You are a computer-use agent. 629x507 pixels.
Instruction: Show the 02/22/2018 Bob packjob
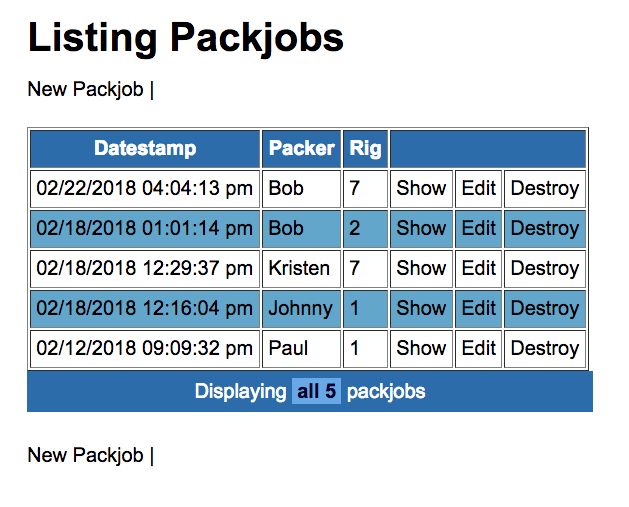(x=421, y=188)
